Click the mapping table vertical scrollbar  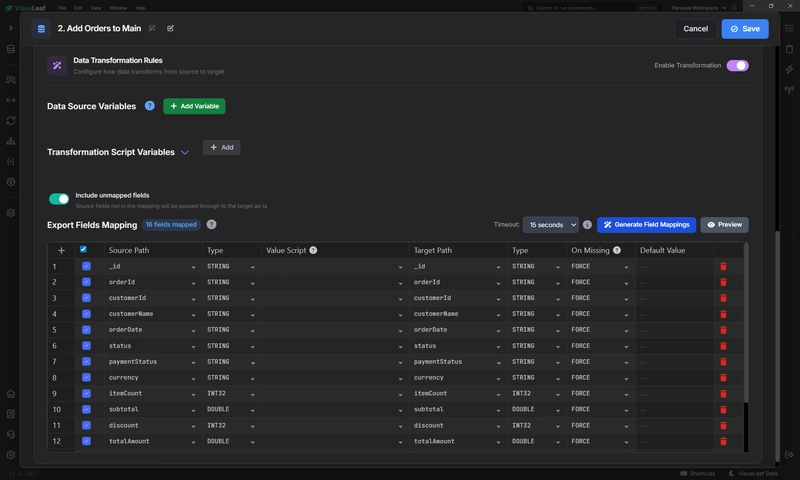point(746,324)
